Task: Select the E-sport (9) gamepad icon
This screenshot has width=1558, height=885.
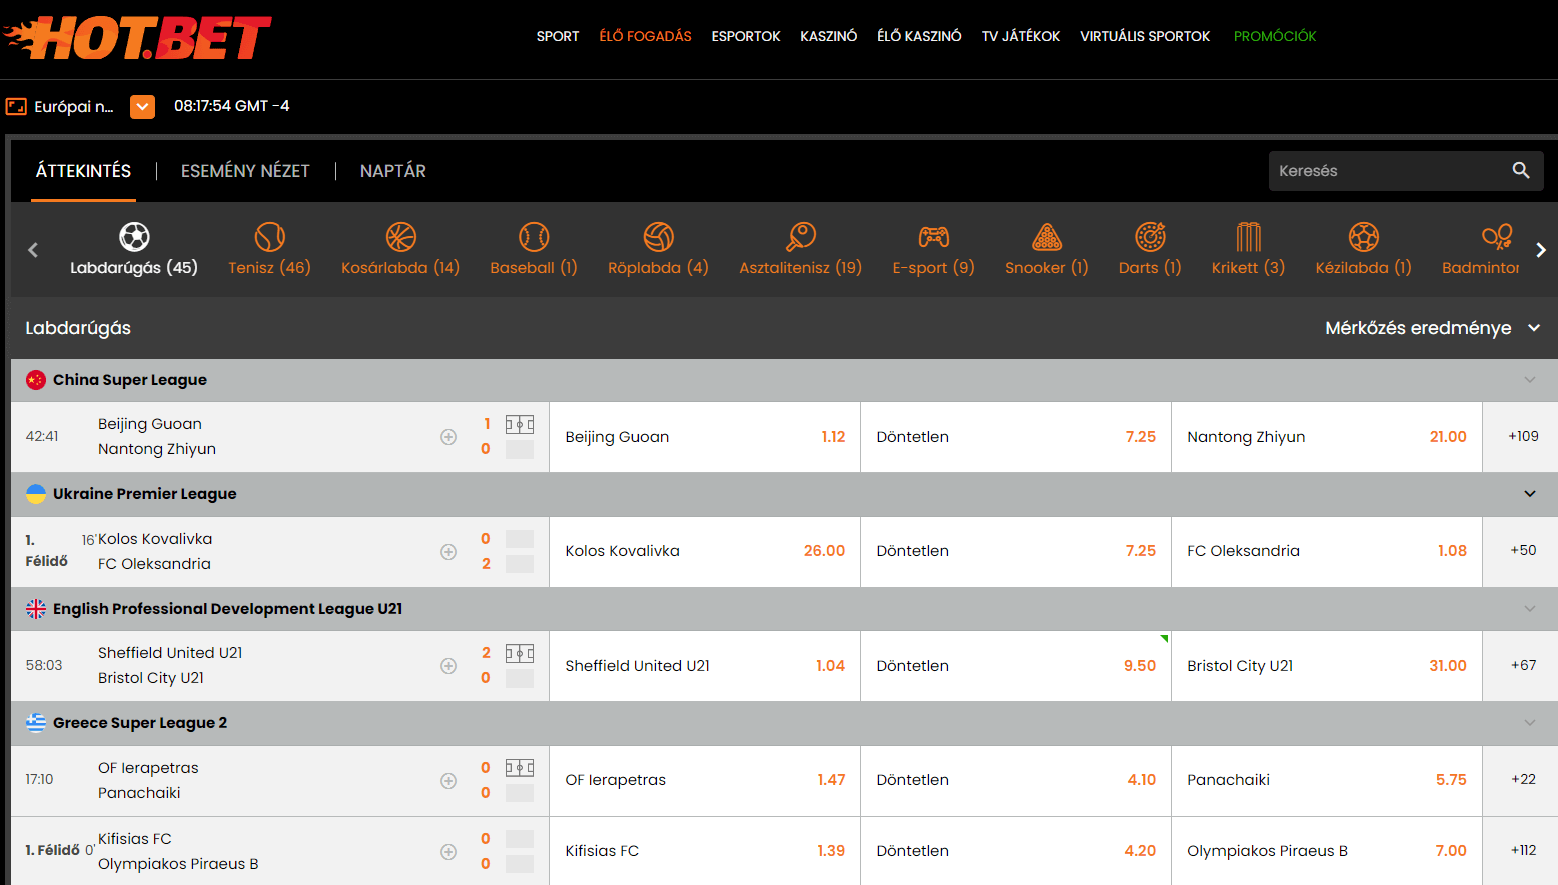Action: [933, 237]
